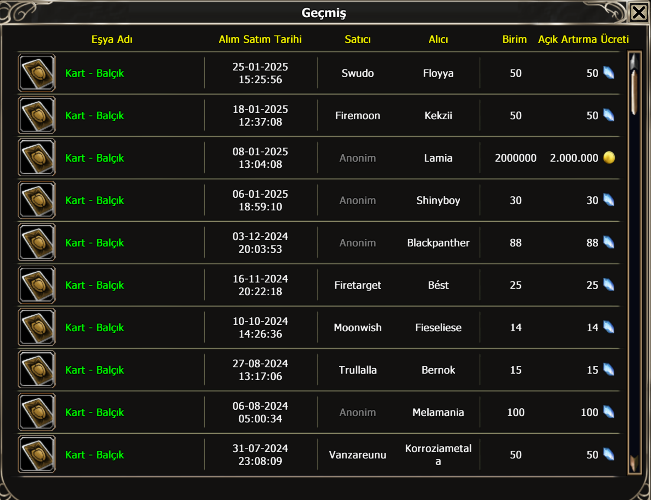Click the card icon in the Bernok row

(x=37, y=370)
